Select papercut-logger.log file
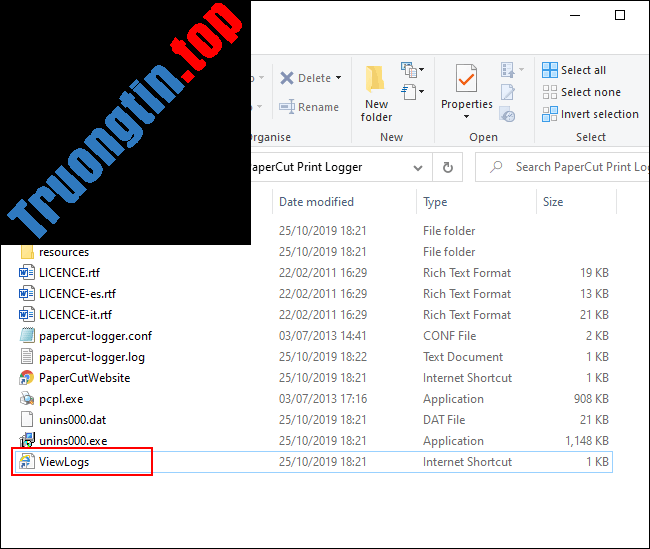 pyautogui.click(x=92, y=357)
